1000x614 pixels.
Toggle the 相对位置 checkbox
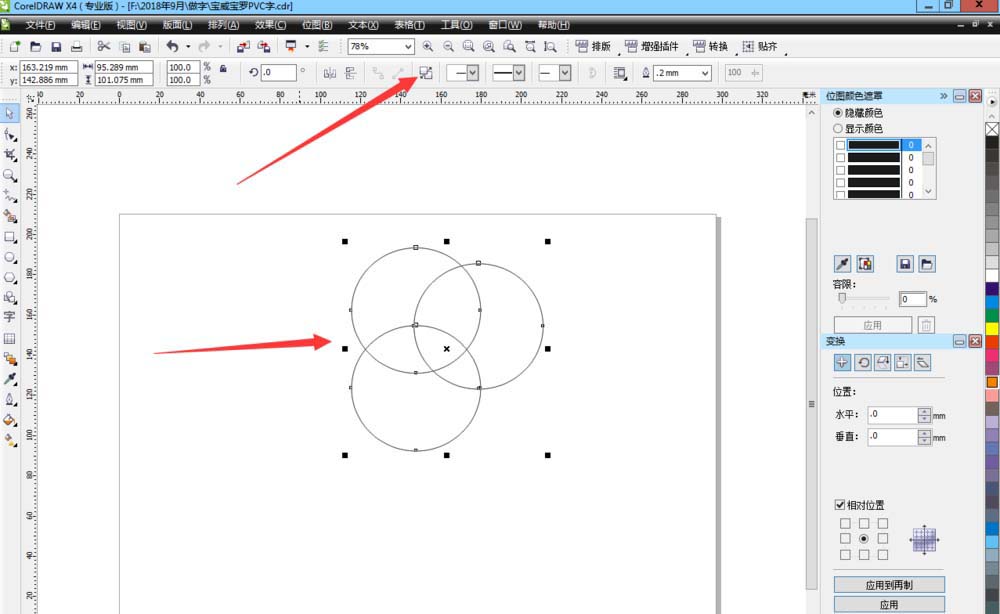(840, 505)
